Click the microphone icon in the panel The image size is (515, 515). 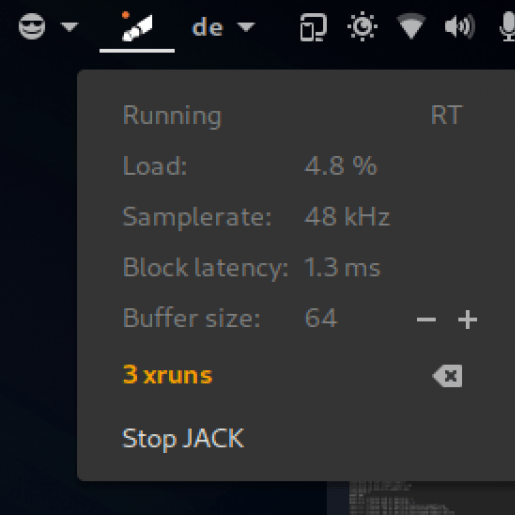(x=508, y=26)
